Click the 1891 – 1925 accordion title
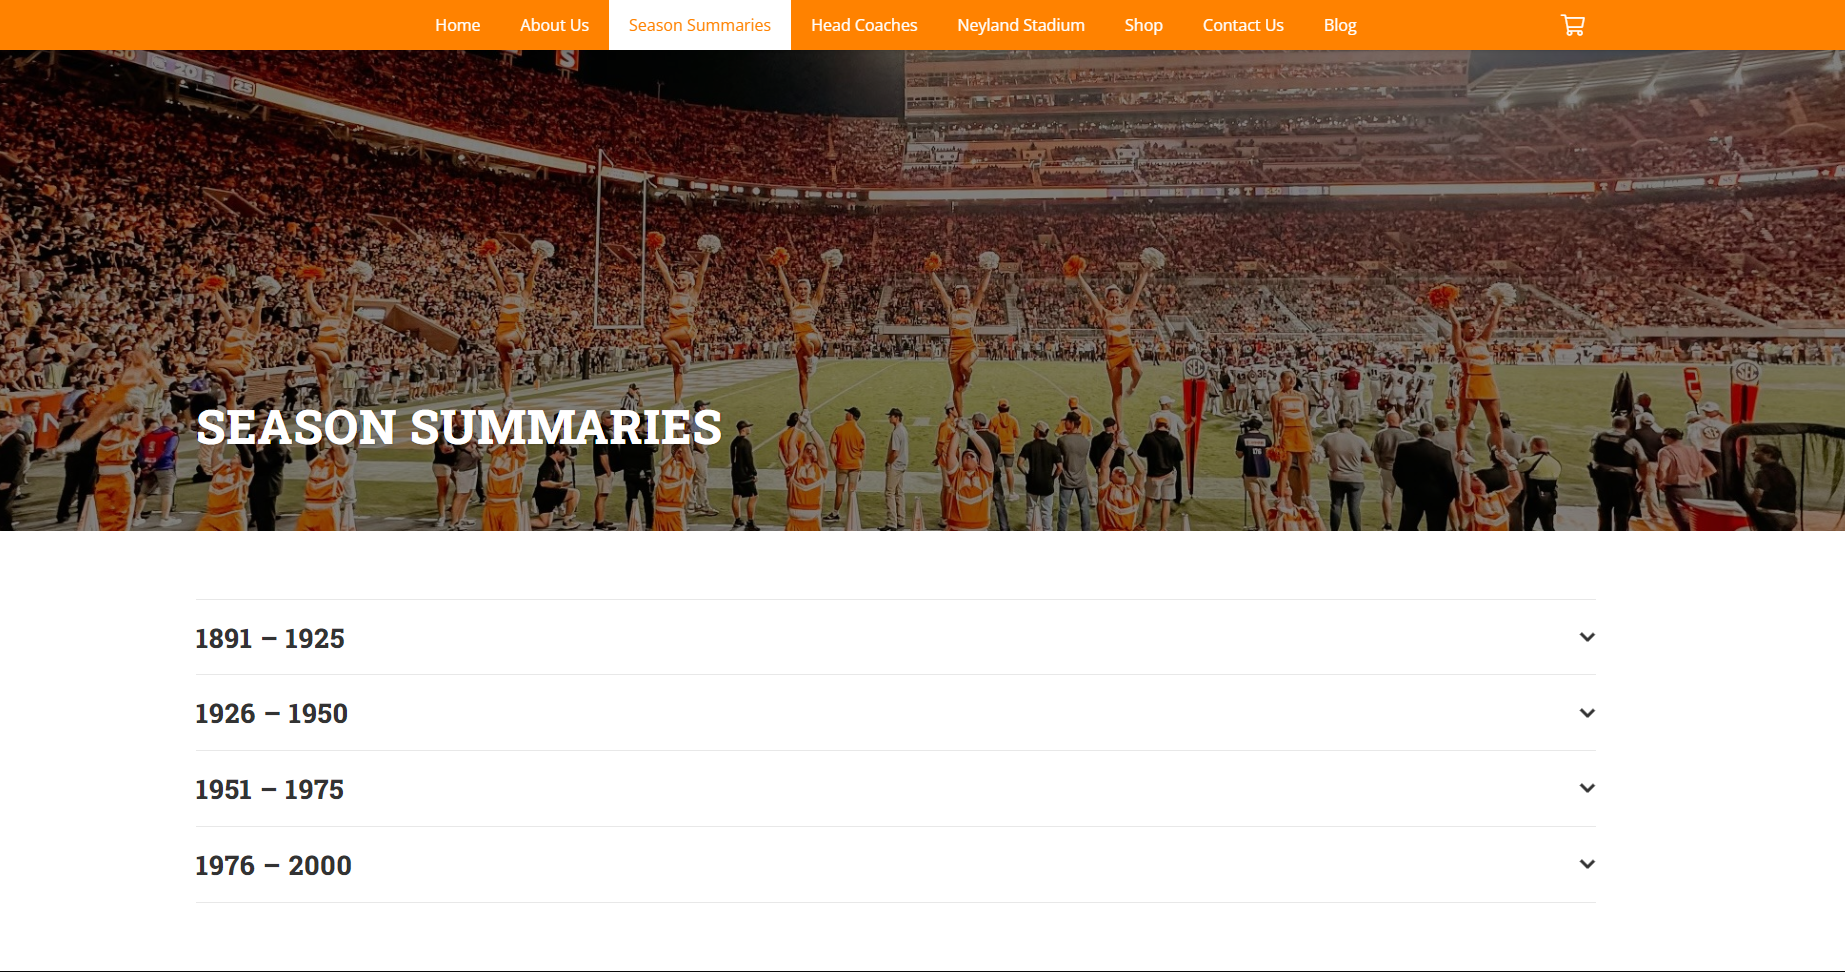Screen dimensions: 1845x972 [270, 638]
